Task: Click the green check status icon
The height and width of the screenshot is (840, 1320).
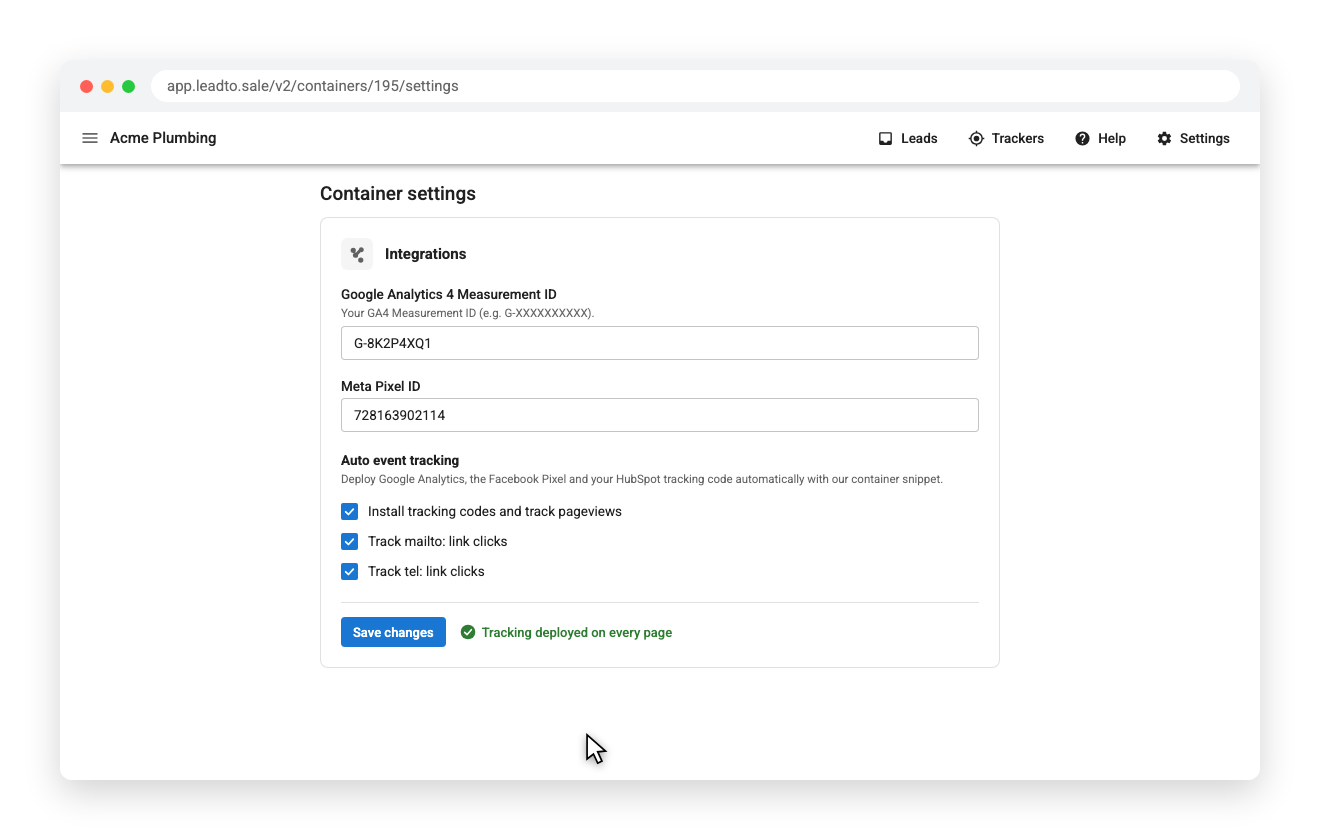Action: coord(468,632)
